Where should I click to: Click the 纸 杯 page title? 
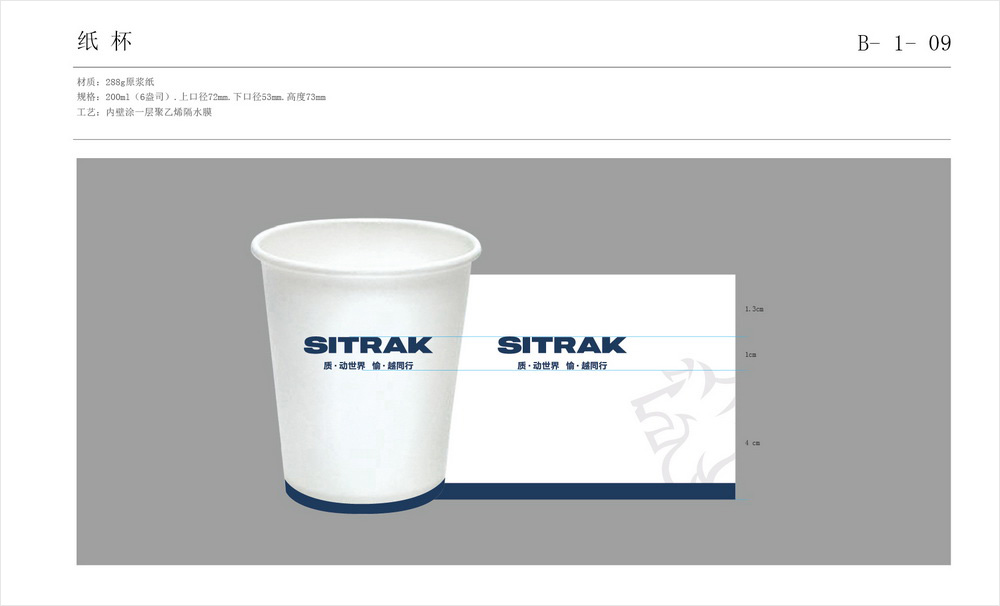[104, 42]
